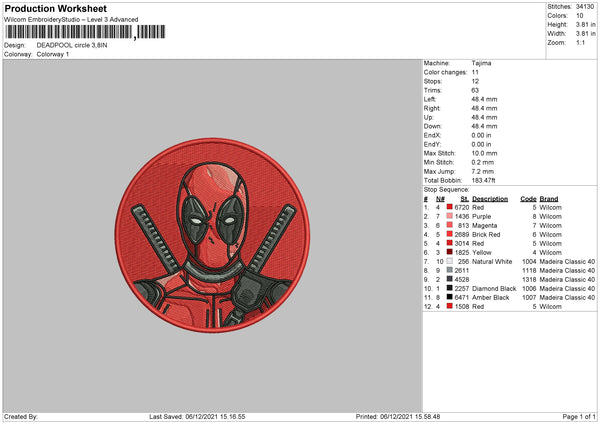The image size is (600, 424).
Task: Select the Brick Red description text
Action: tap(486, 235)
